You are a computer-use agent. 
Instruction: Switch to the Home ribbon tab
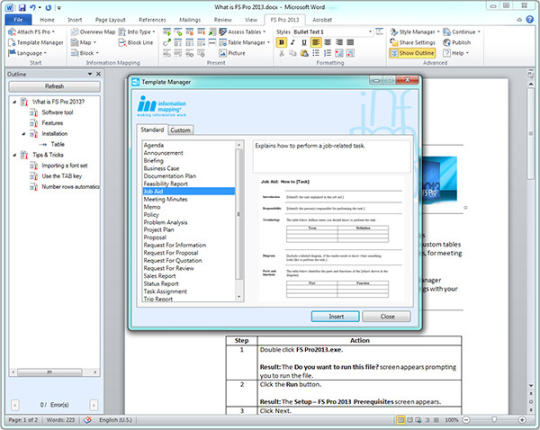tap(47, 20)
